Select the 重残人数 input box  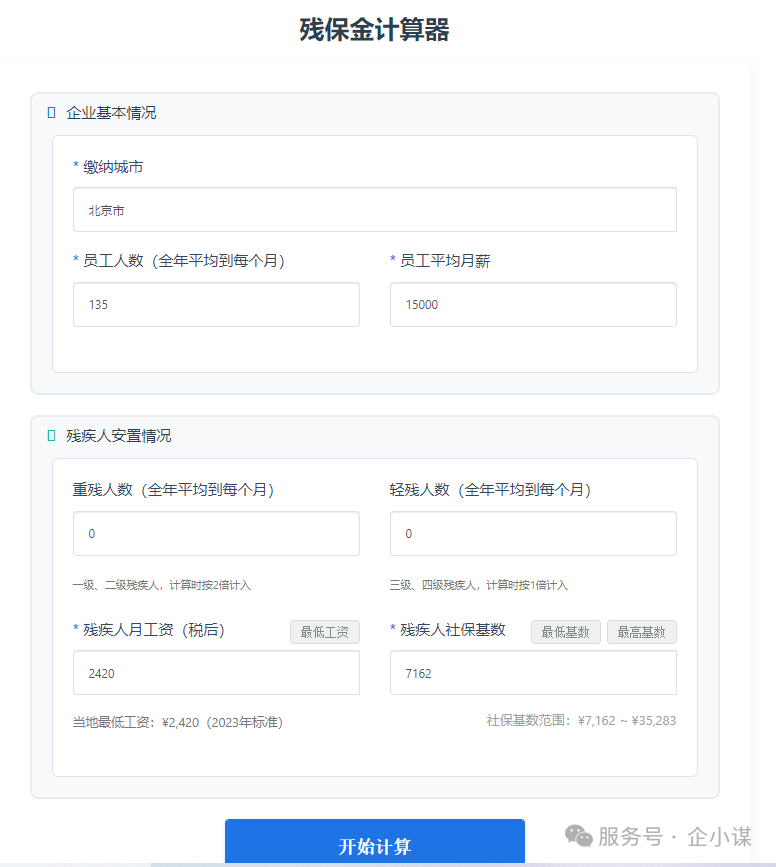pos(216,534)
